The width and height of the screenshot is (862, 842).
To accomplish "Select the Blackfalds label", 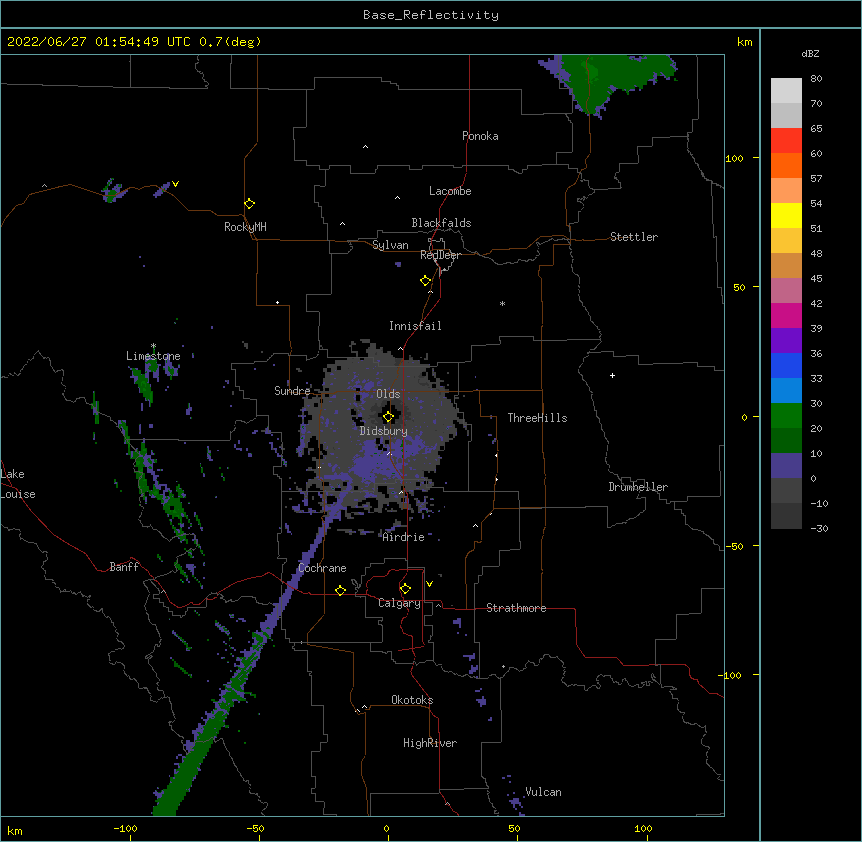I will [441, 223].
